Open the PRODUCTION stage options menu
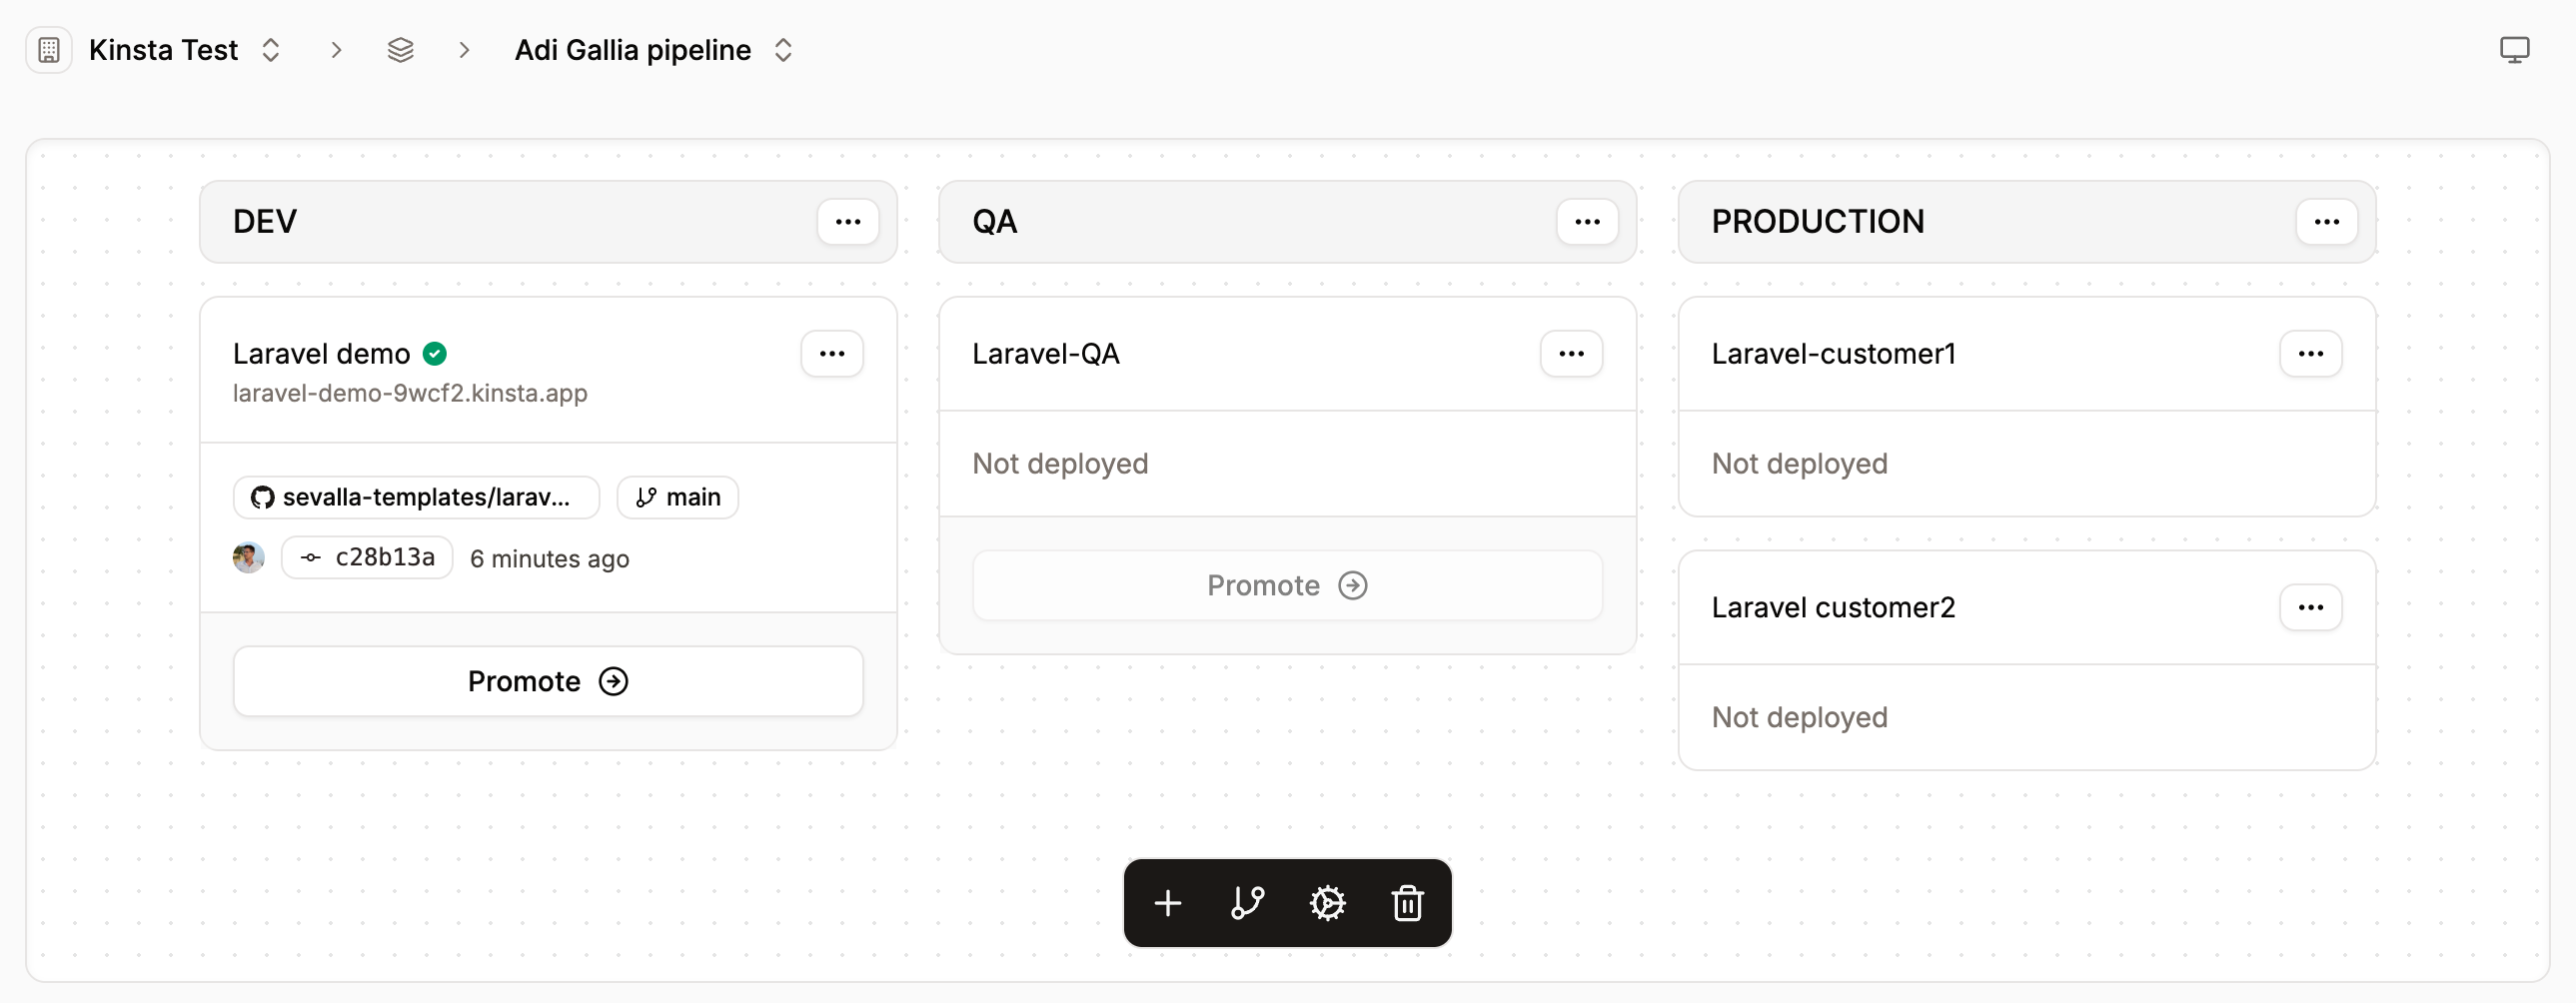Screen dimensions: 2576x1003 [x=2327, y=221]
